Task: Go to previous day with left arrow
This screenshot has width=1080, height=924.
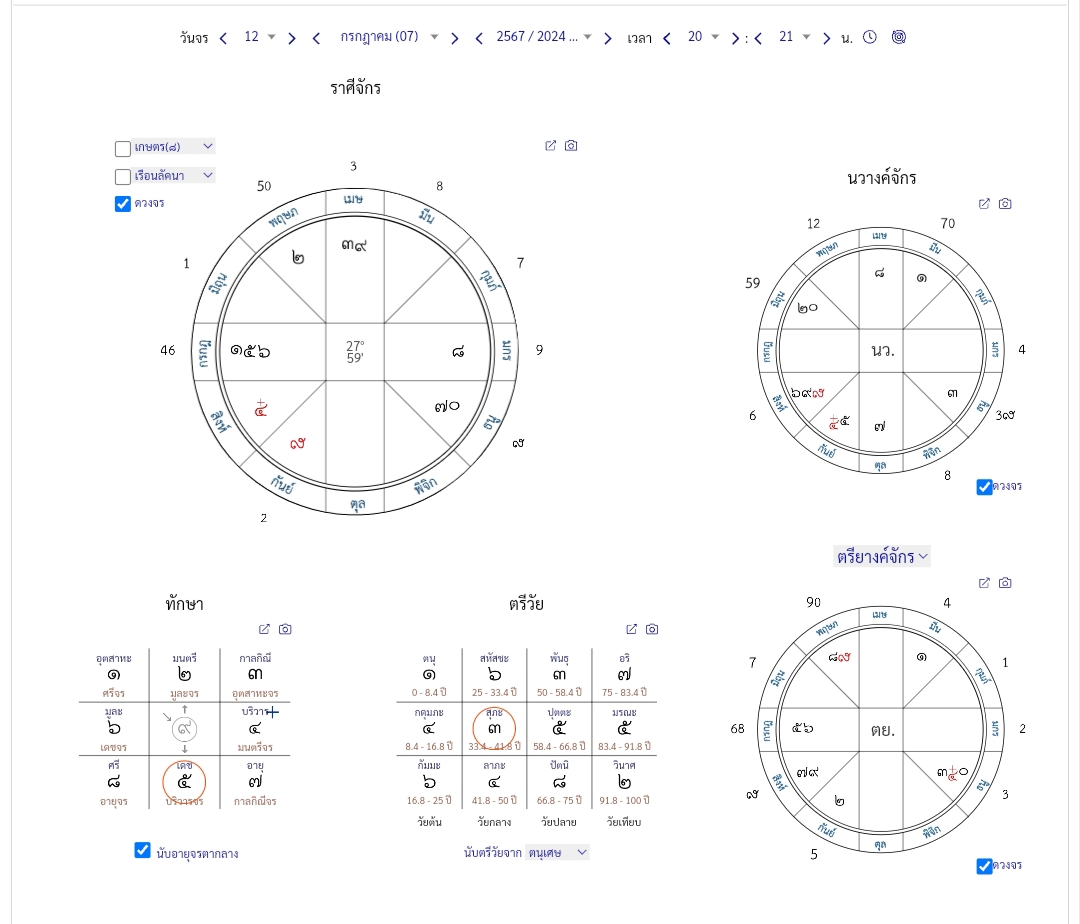Action: (x=223, y=39)
